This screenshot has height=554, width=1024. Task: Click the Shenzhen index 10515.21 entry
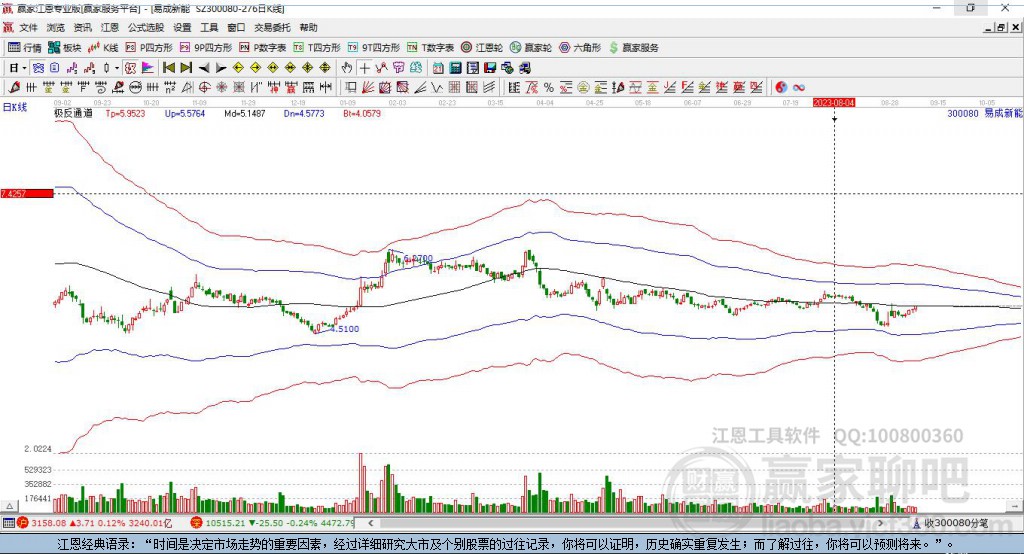(x=273, y=523)
